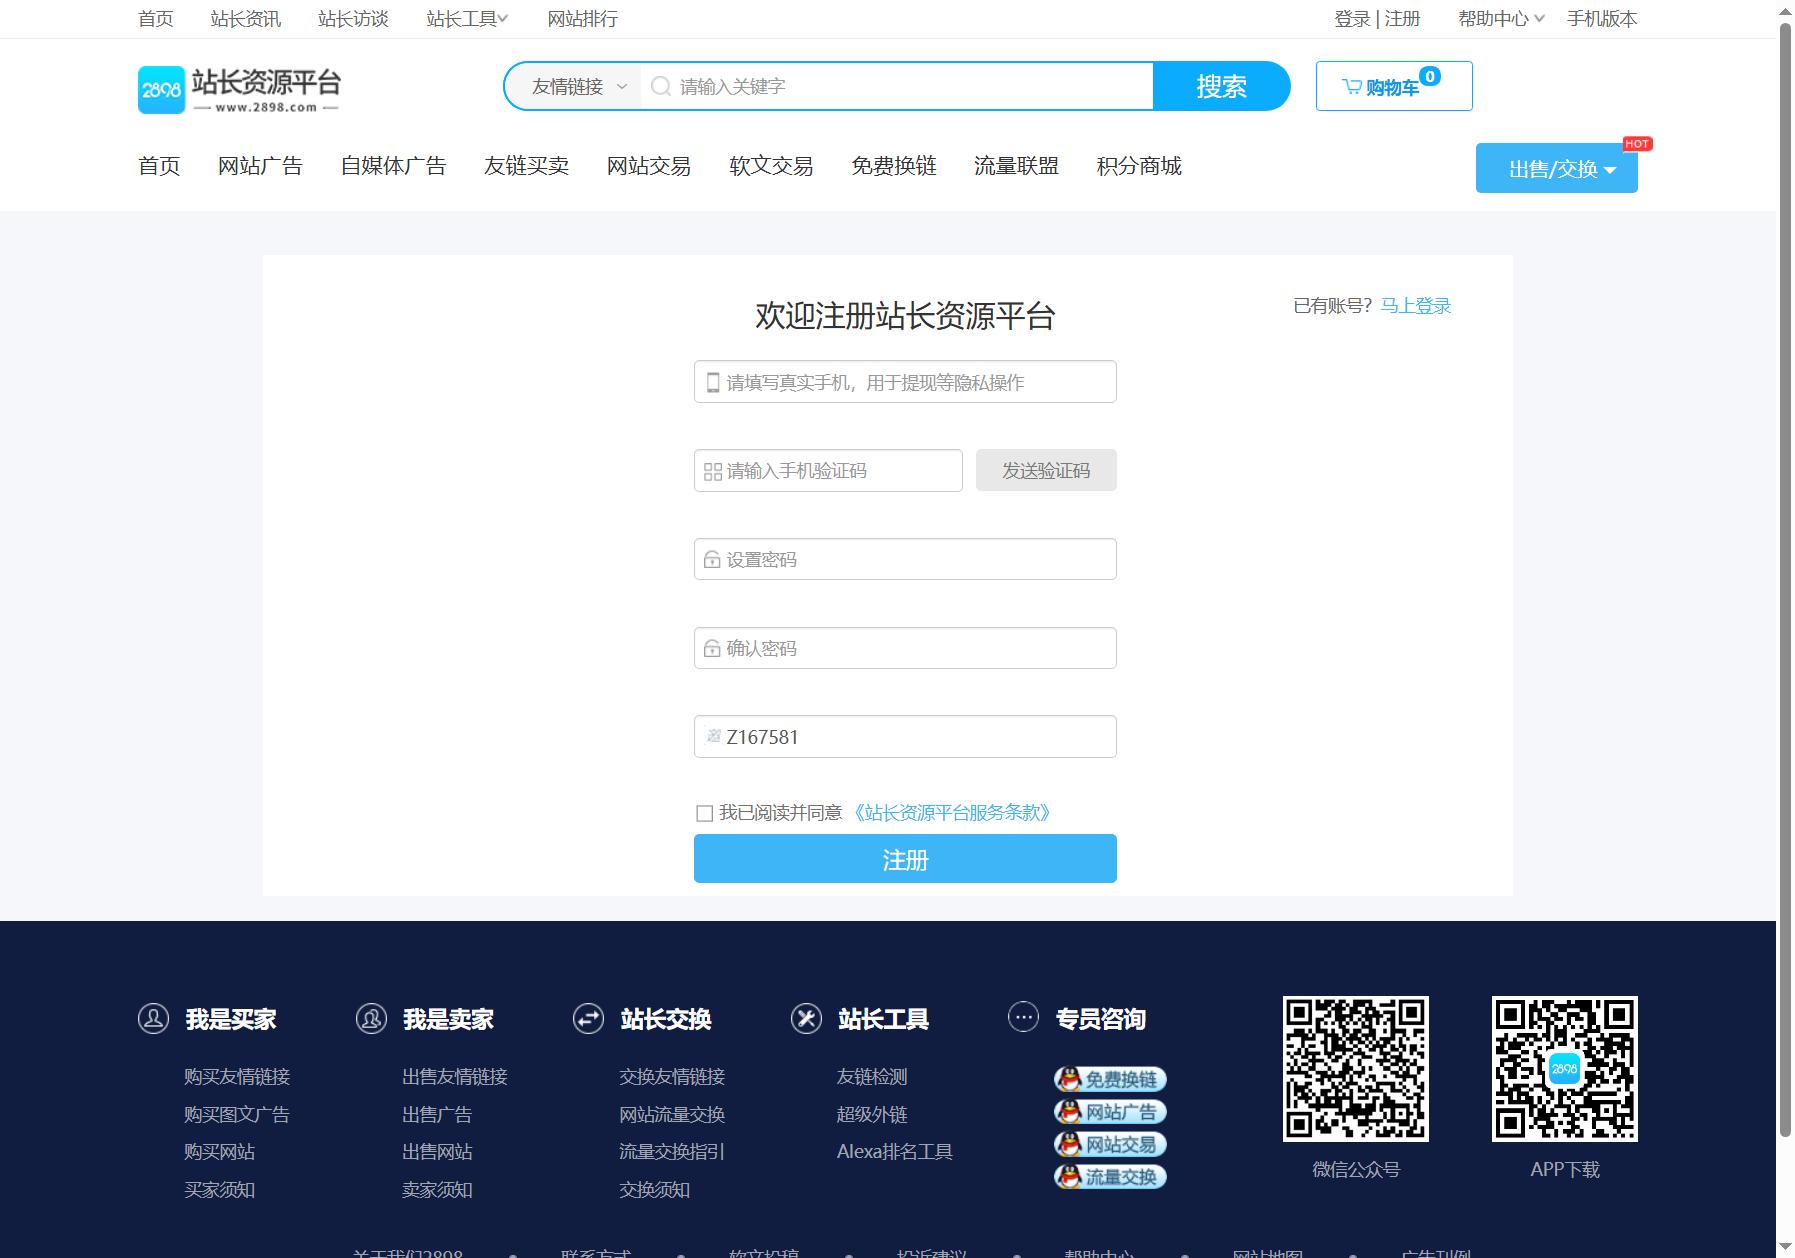Open the 网站交易 navigation item
Image resolution: width=1795 pixels, height=1258 pixels.
(649, 166)
